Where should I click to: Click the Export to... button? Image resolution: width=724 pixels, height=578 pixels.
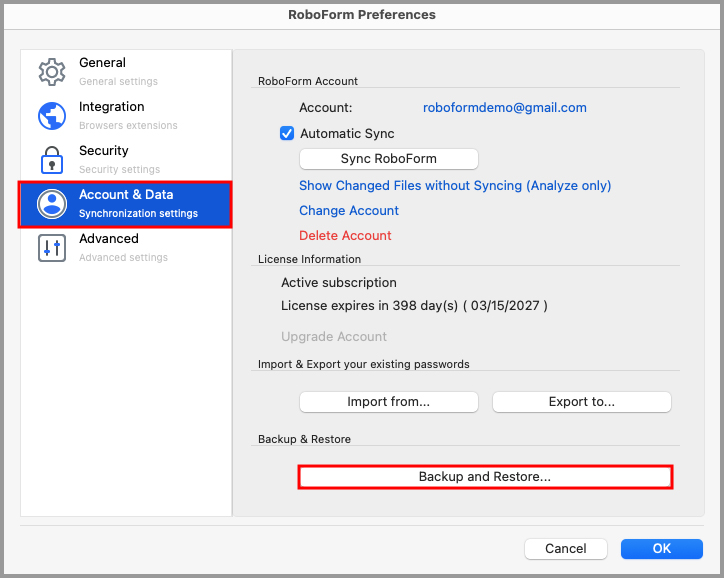pos(581,402)
